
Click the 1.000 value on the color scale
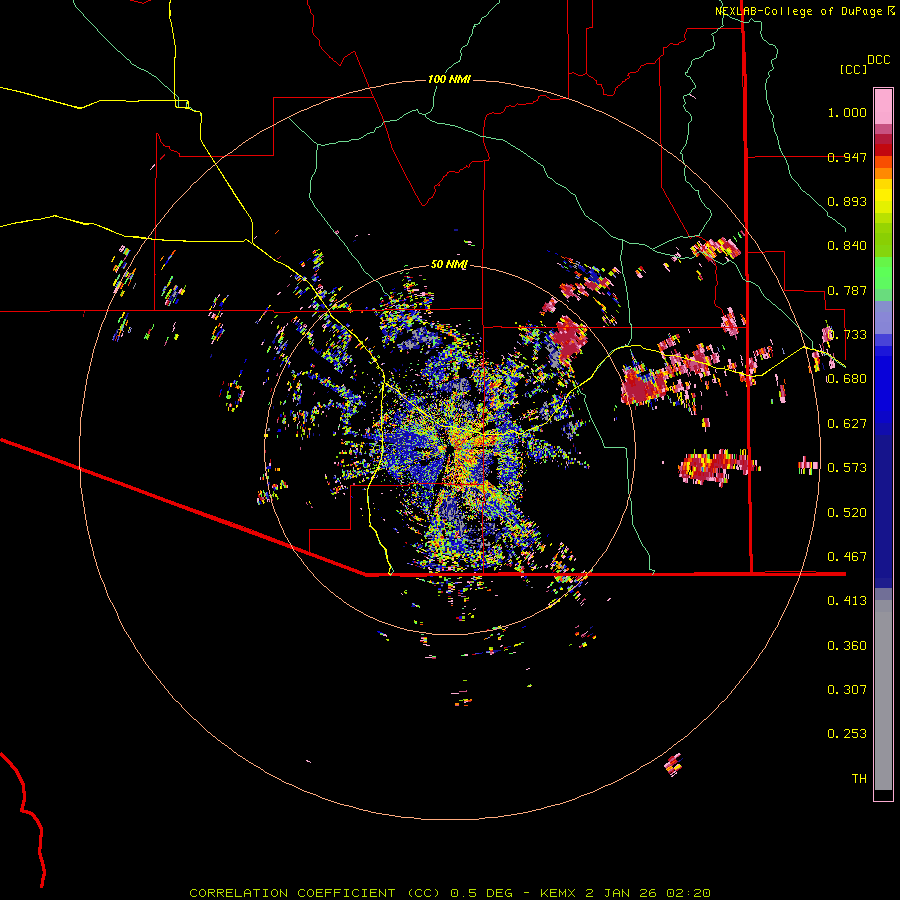tap(847, 112)
